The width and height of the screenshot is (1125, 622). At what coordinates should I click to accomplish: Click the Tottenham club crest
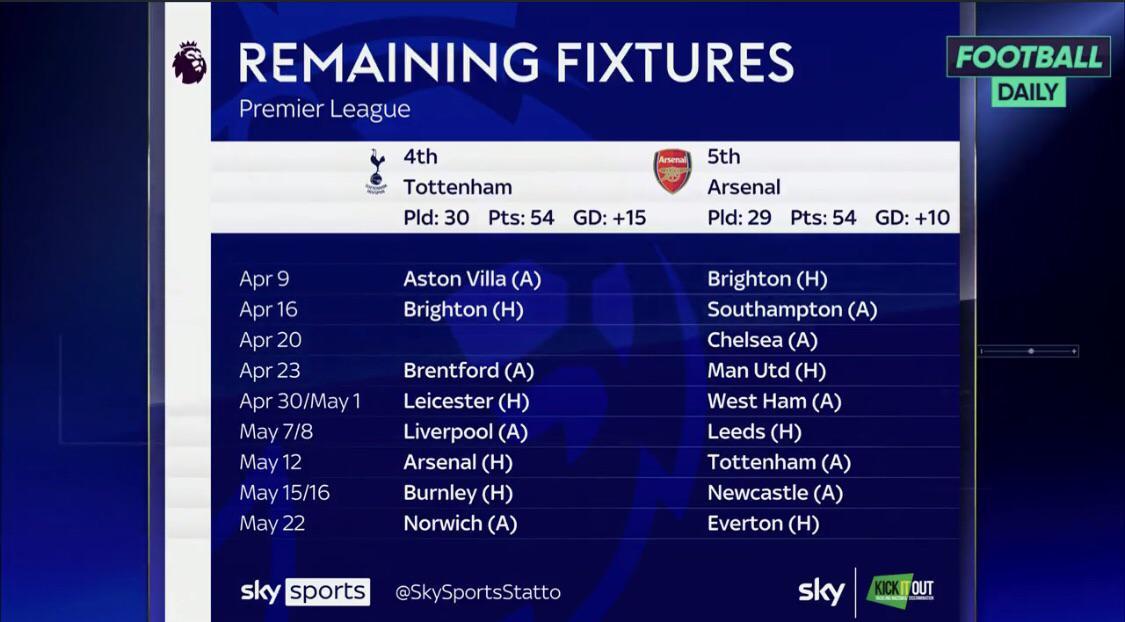coord(377,171)
